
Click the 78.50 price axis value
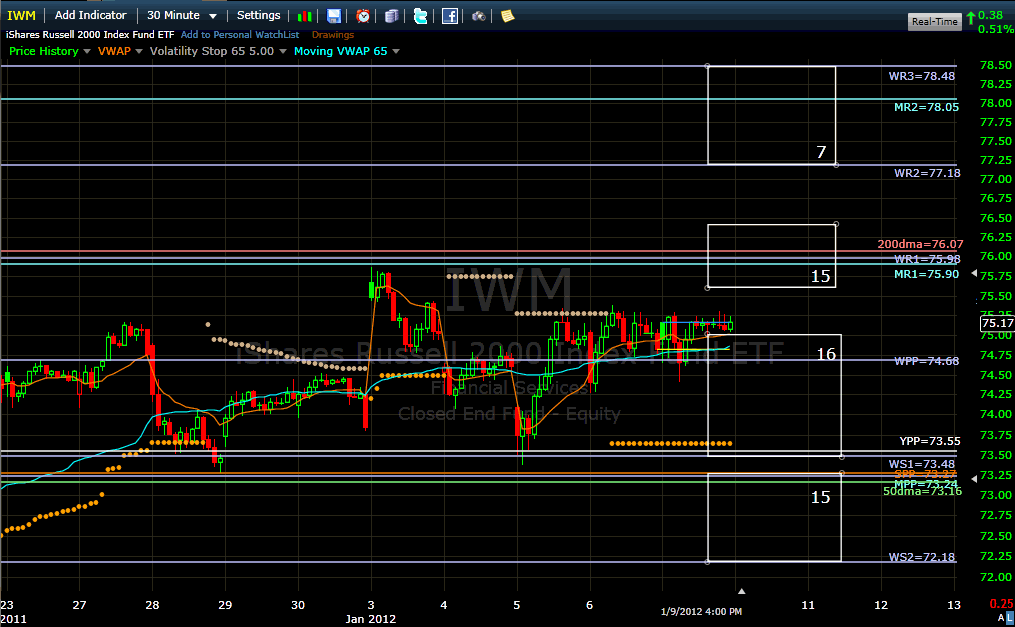[x=996, y=65]
